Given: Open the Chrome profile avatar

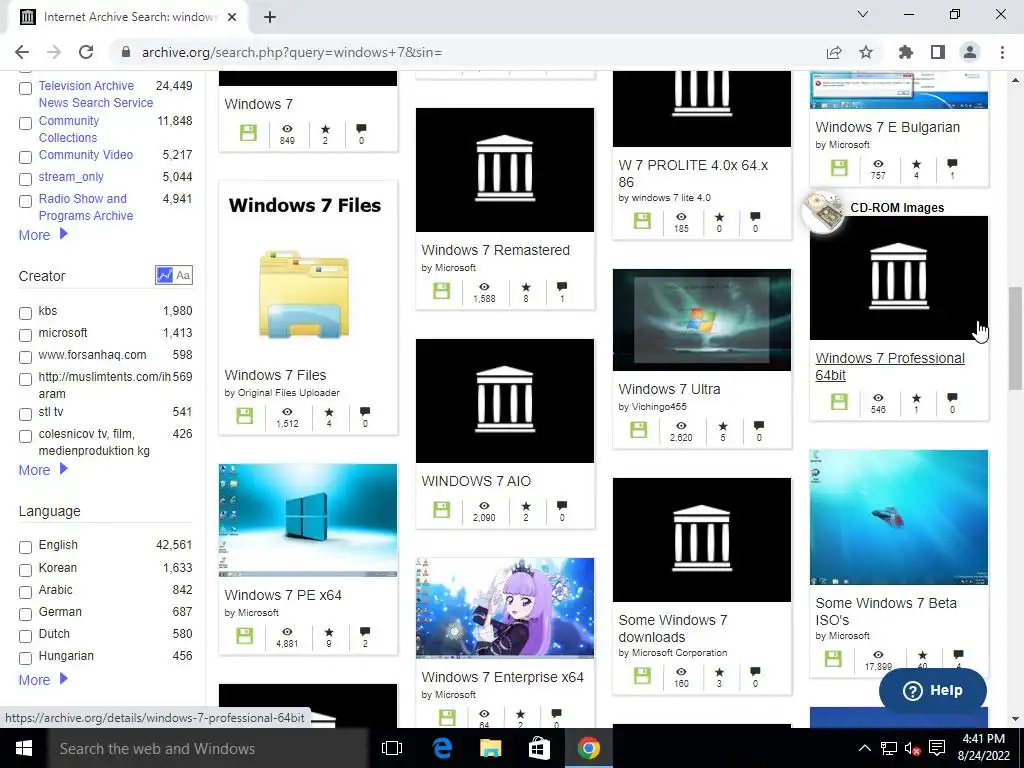Looking at the screenshot, I should [970, 52].
